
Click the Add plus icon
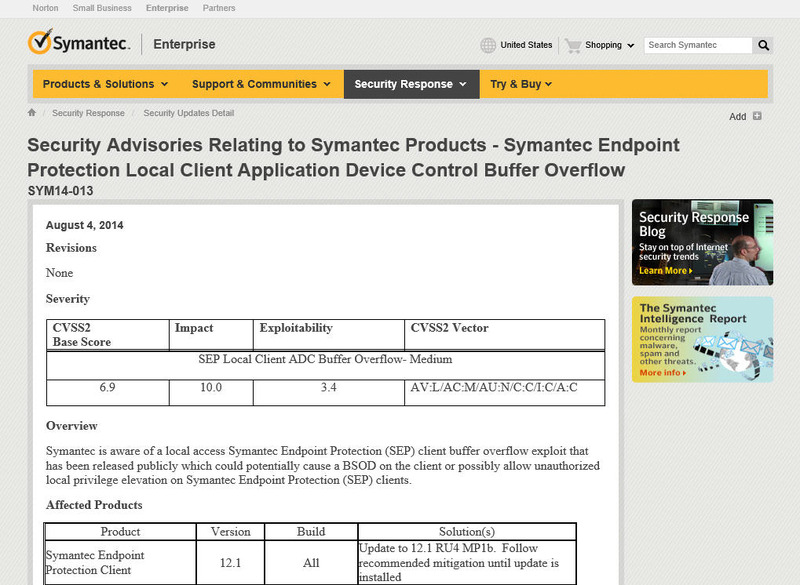click(x=757, y=116)
